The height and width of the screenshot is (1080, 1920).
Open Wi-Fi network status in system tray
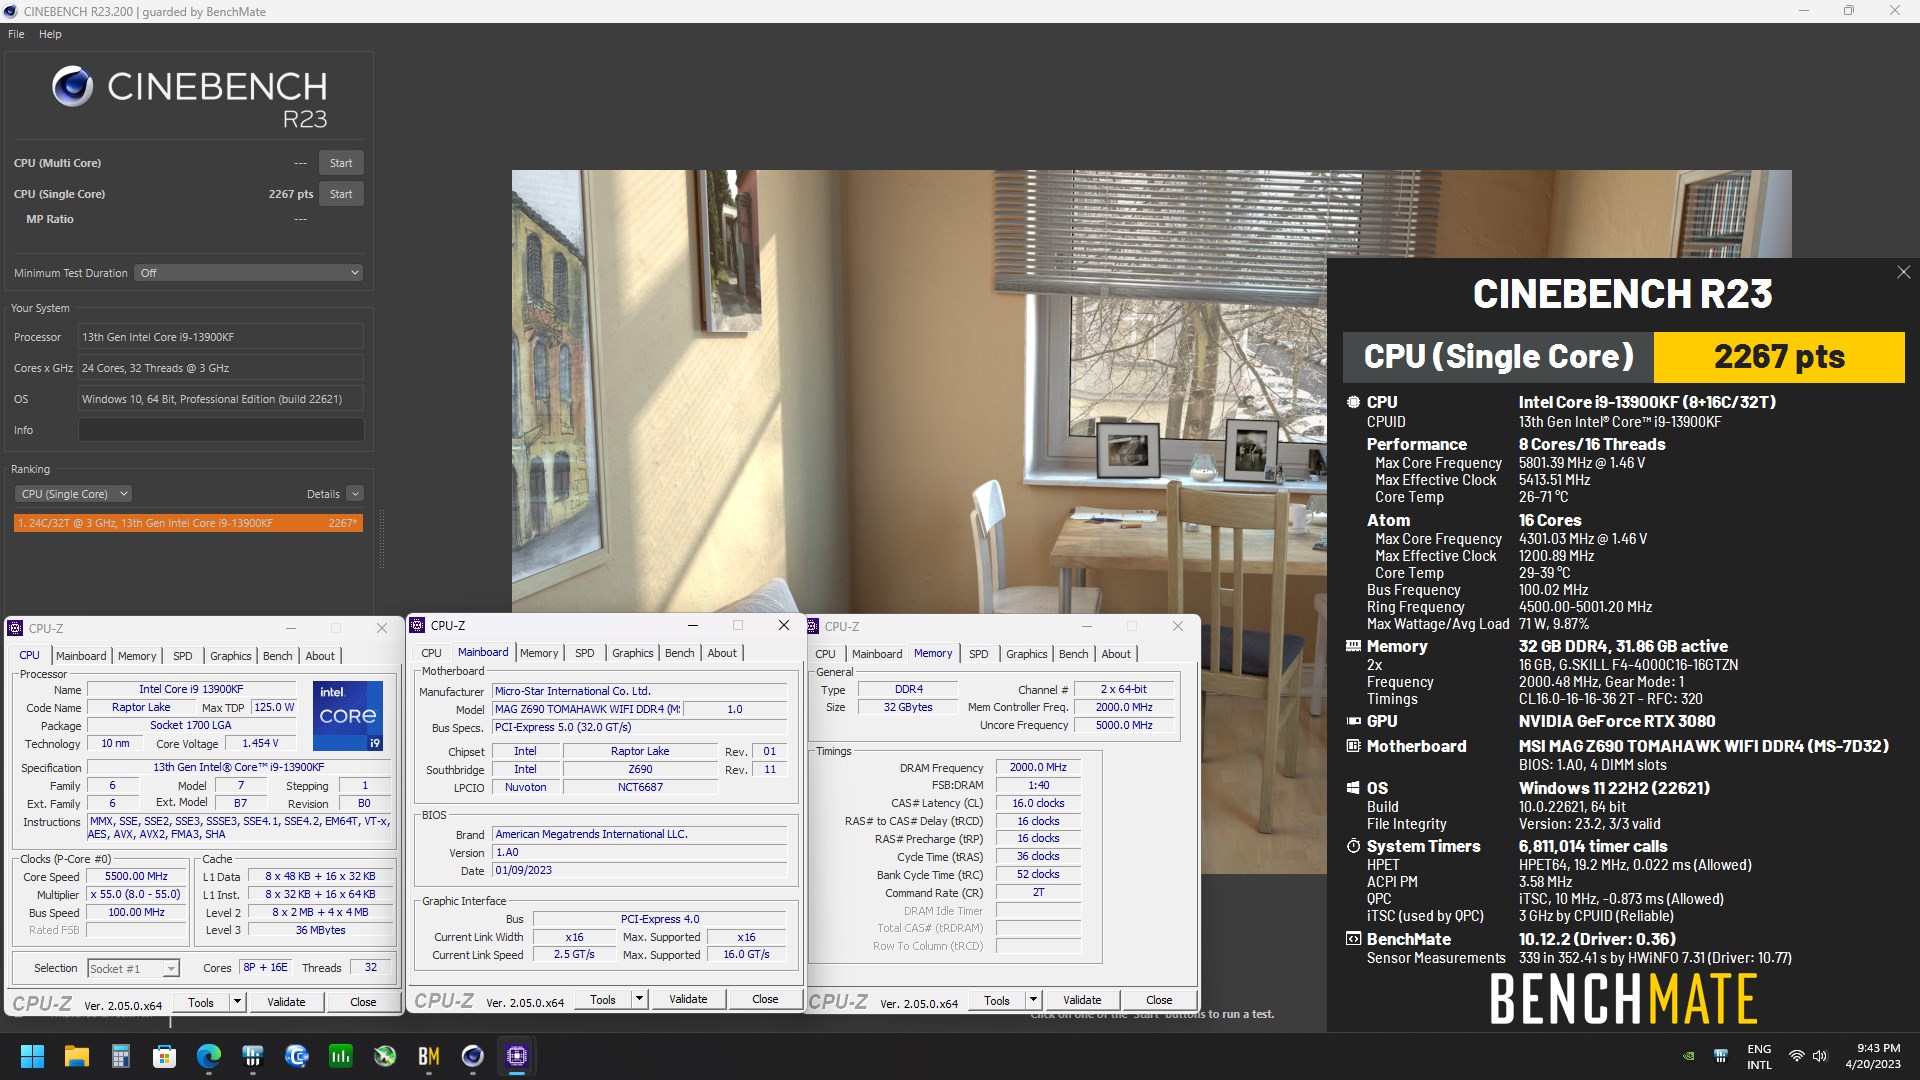click(1797, 1056)
